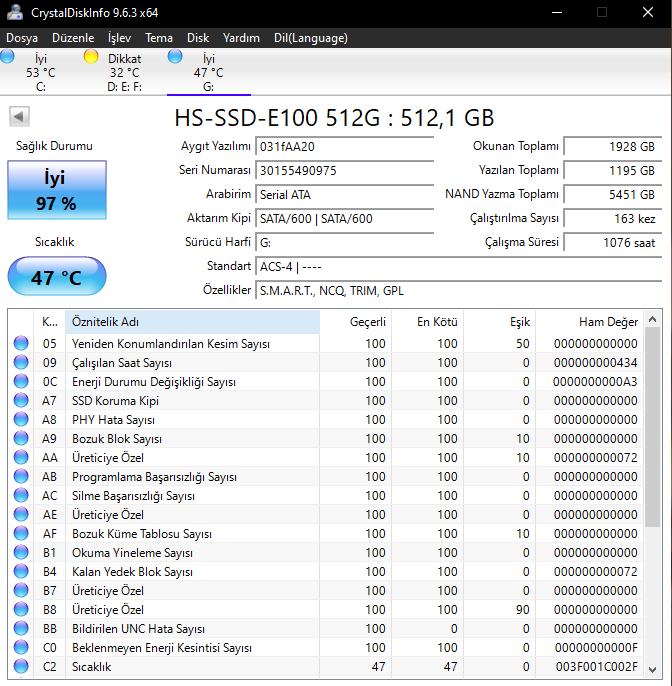Viewport: 672px width, 686px height.
Task: Click the status orb for attribute C0
Action: coord(21,648)
